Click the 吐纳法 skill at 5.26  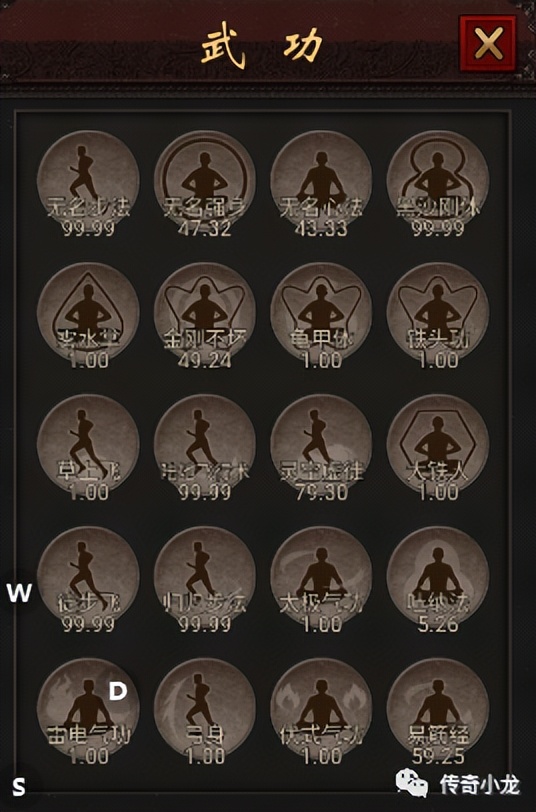(x=438, y=577)
